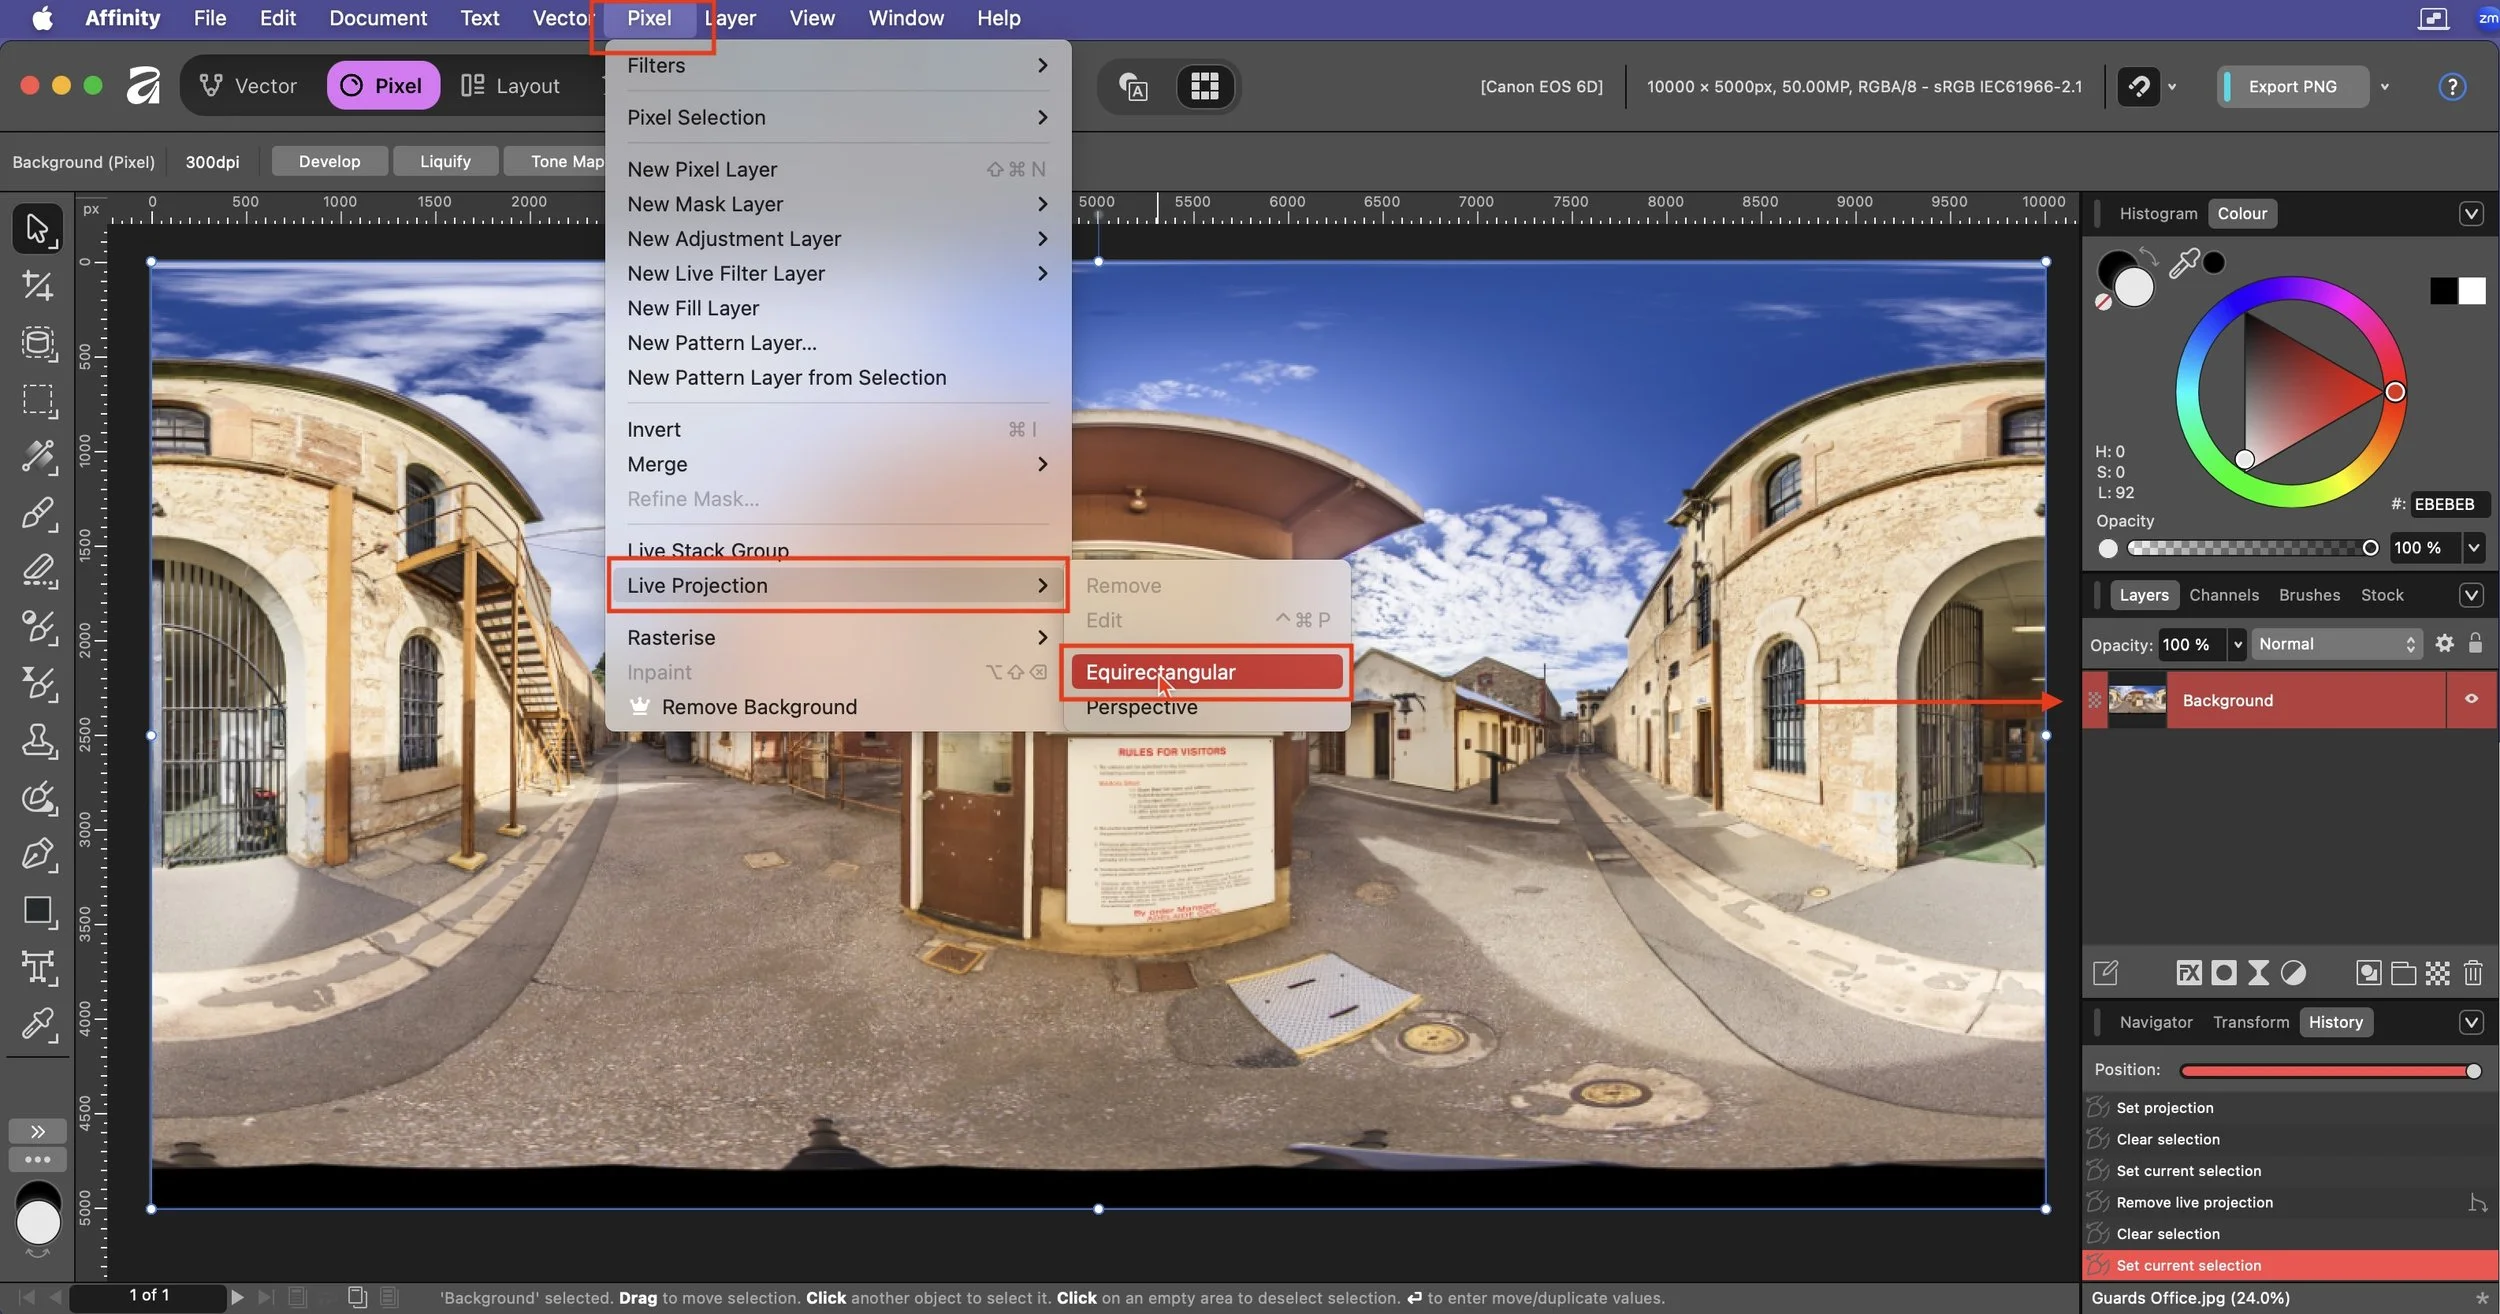Select the rectangular Marquee Selection tool

[38, 400]
